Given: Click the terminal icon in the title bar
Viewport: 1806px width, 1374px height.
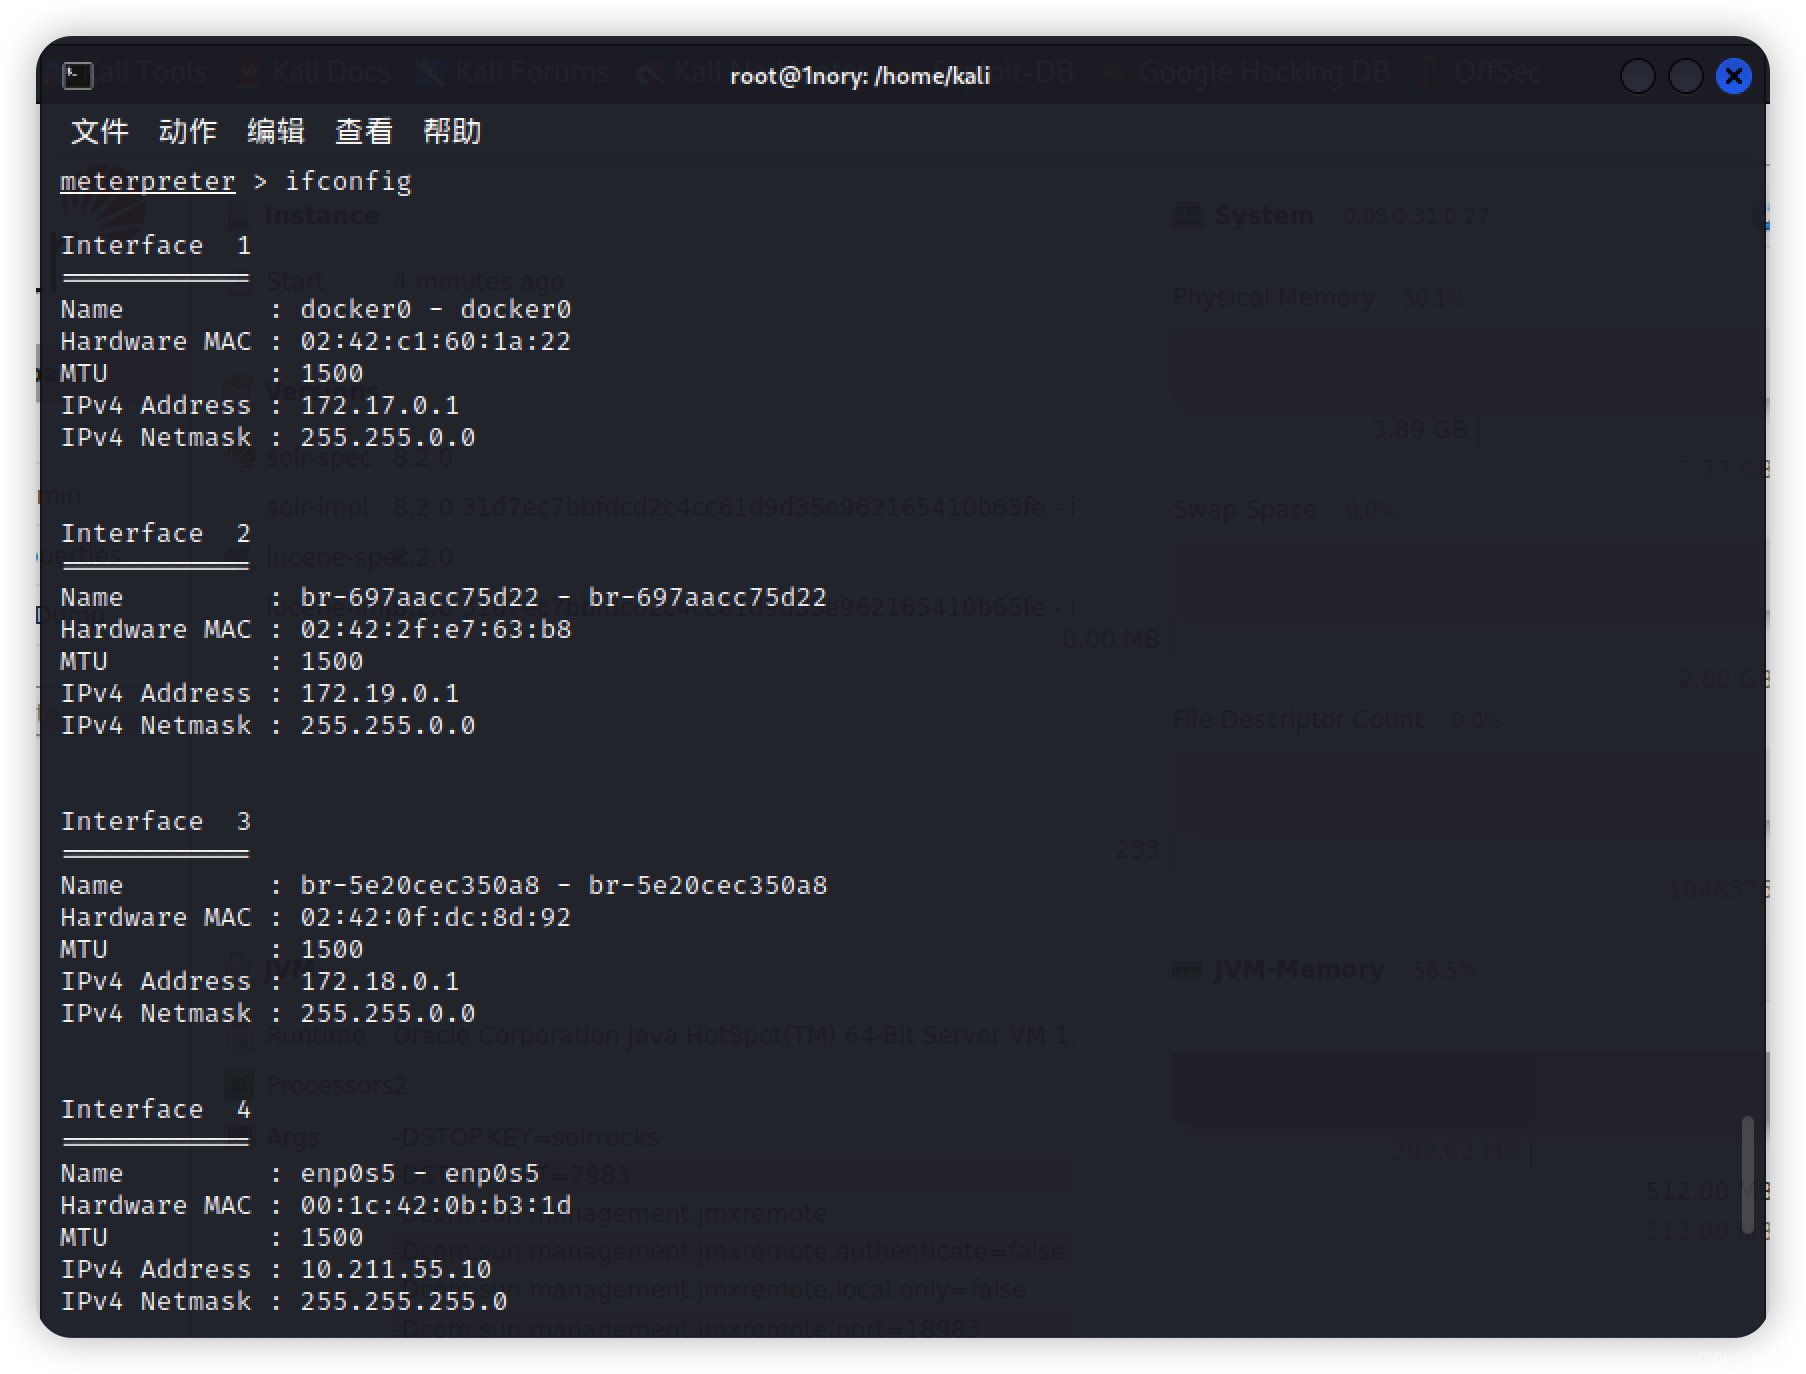Looking at the screenshot, I should pyautogui.click(x=77, y=75).
